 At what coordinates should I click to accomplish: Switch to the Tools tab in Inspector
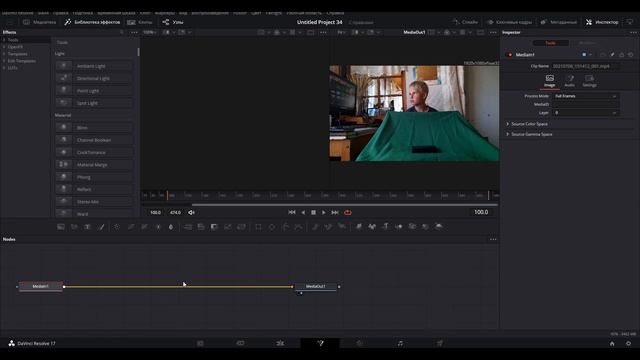click(x=551, y=43)
